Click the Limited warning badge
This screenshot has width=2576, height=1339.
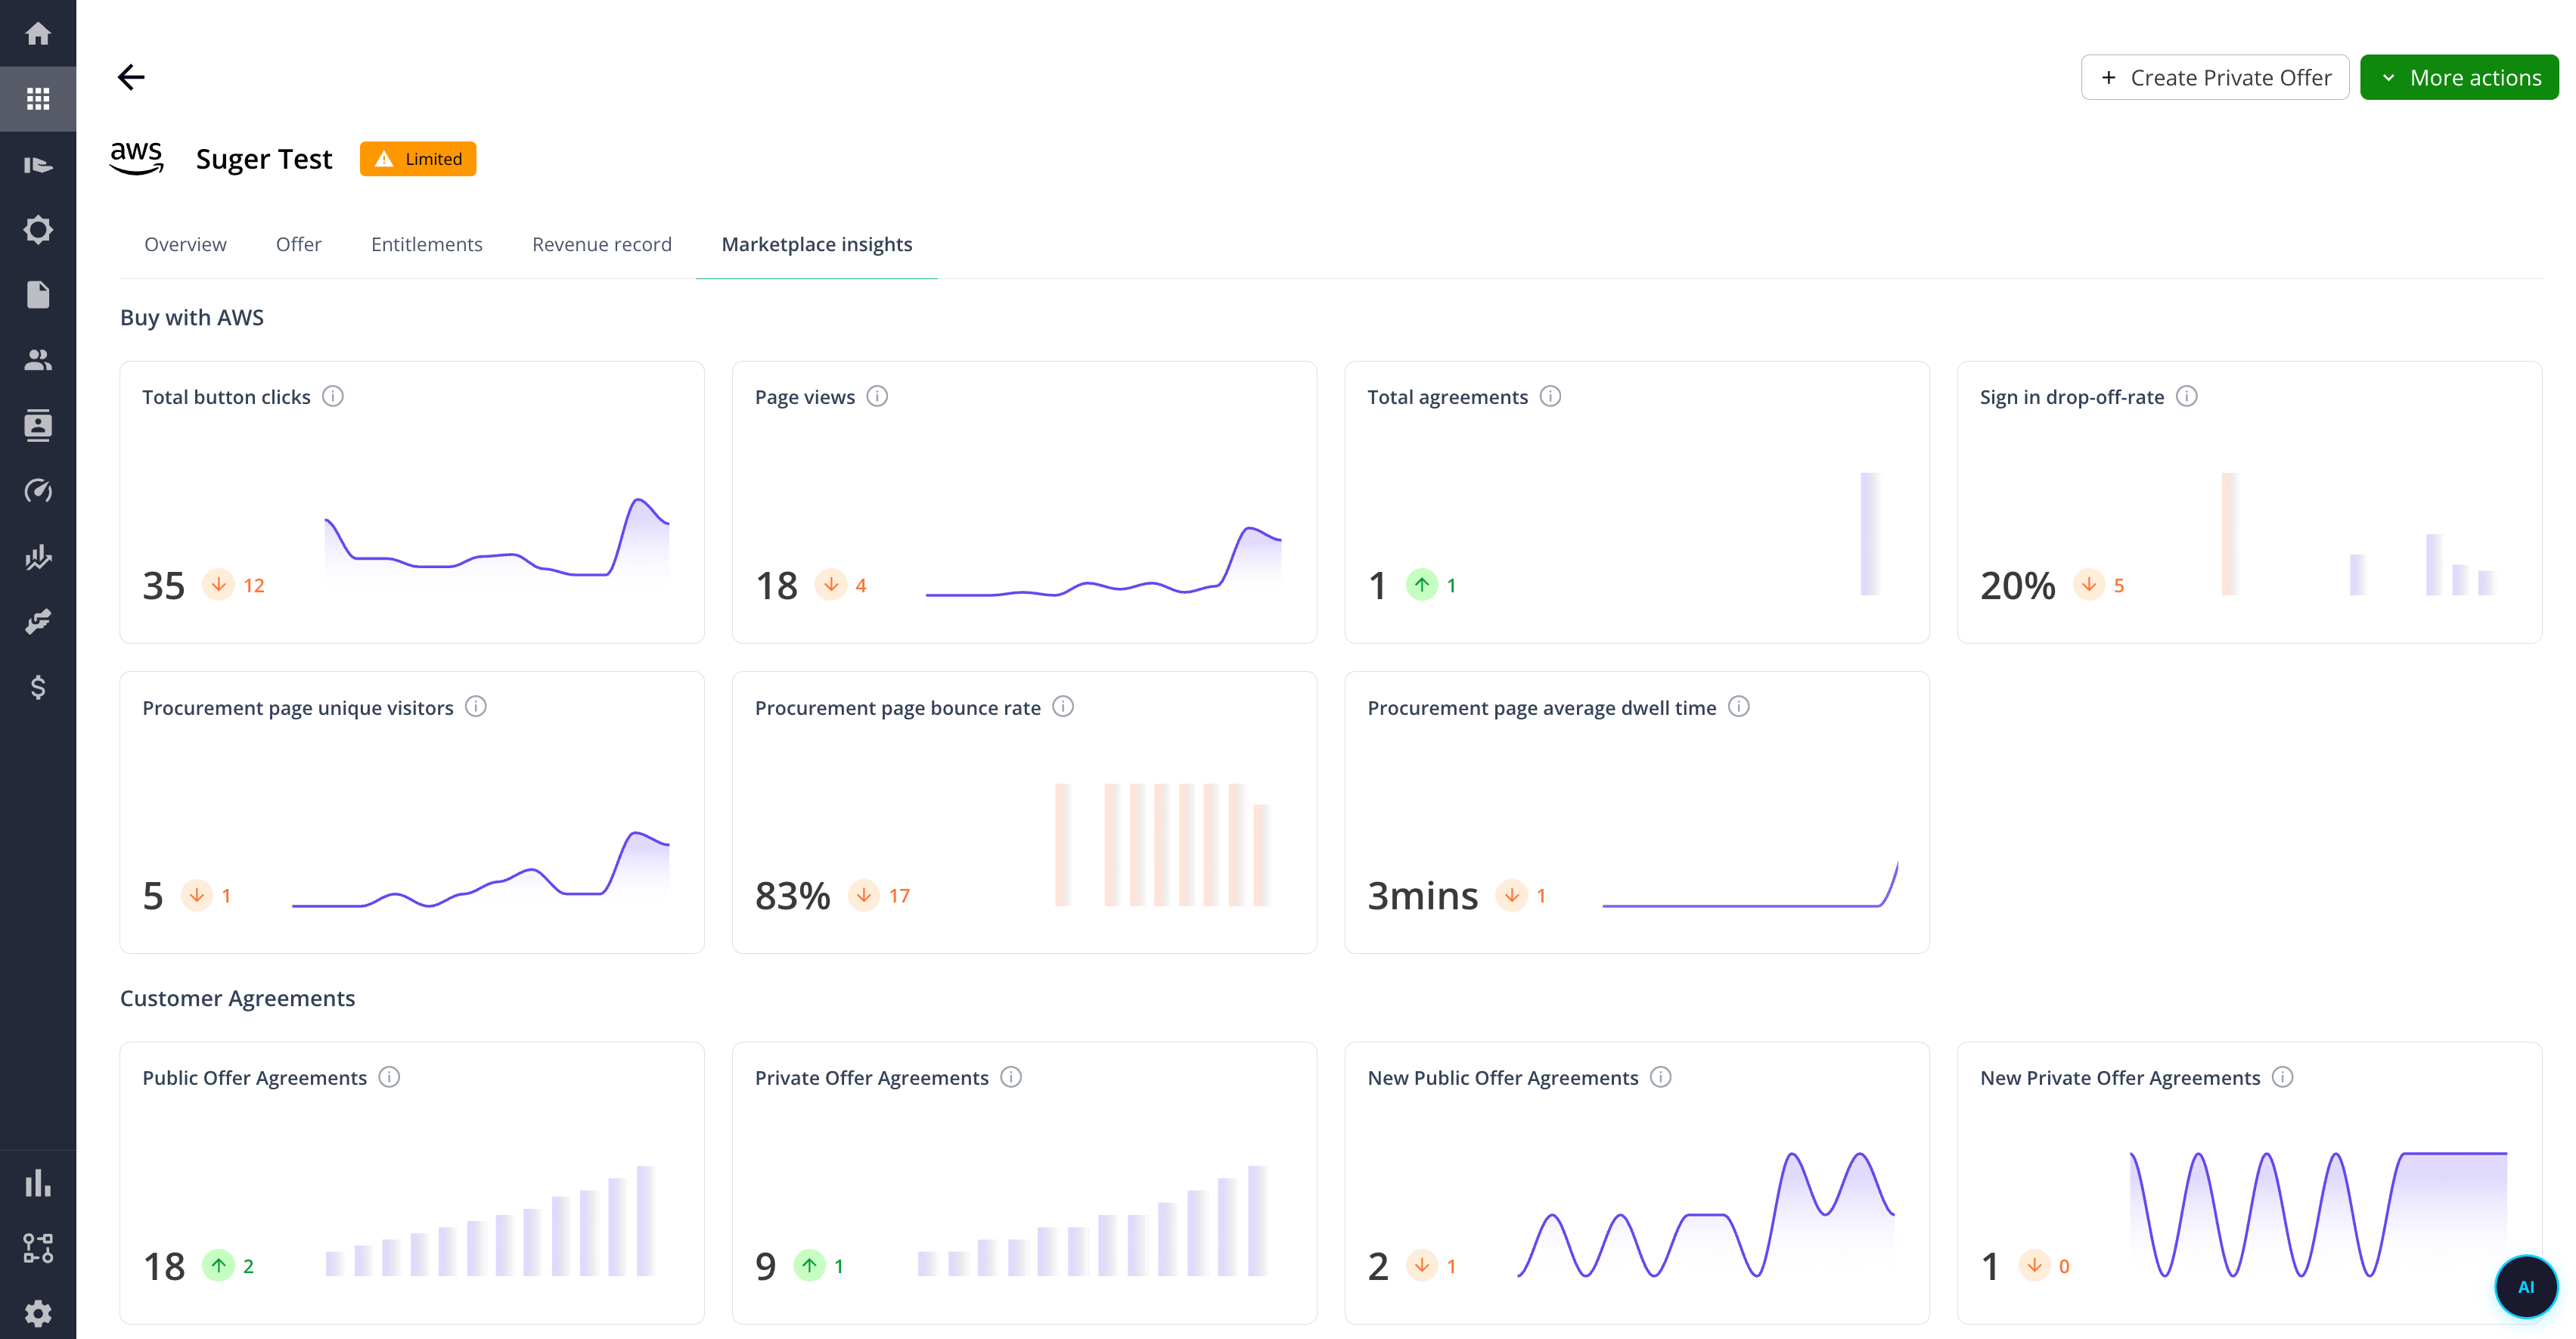pos(418,159)
